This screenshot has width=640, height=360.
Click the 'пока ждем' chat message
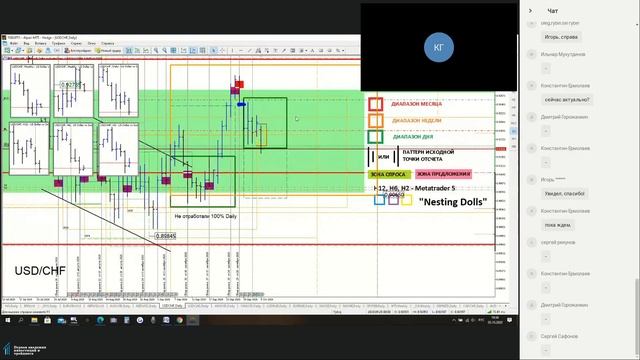pyautogui.click(x=557, y=225)
